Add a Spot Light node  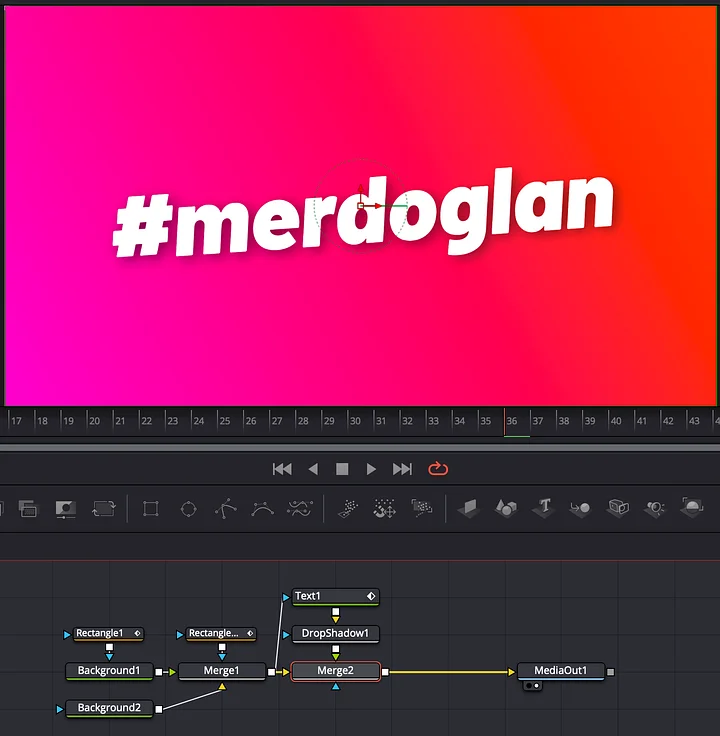pos(655,508)
